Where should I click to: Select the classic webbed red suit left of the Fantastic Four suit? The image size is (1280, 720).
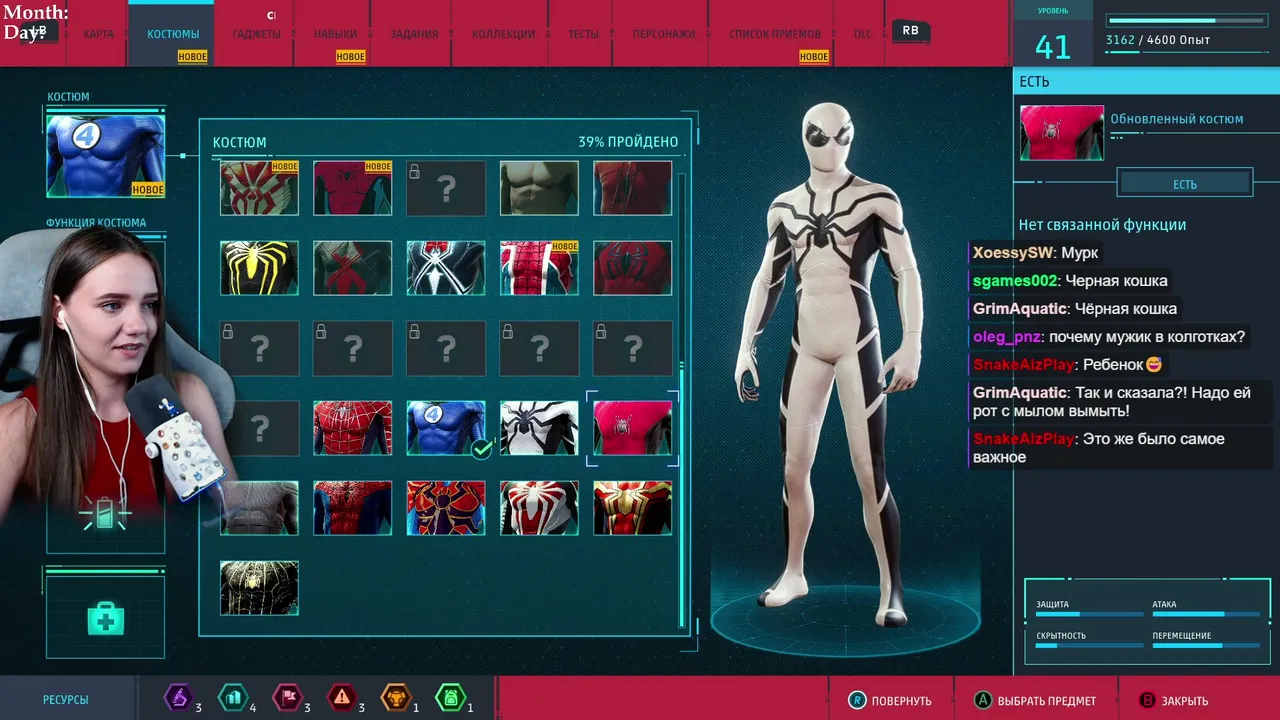[352, 428]
